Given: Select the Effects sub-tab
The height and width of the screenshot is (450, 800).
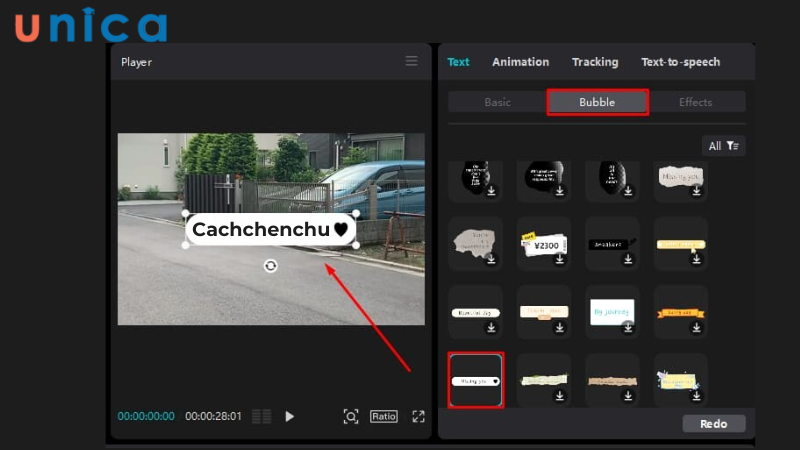Looking at the screenshot, I should (x=695, y=102).
